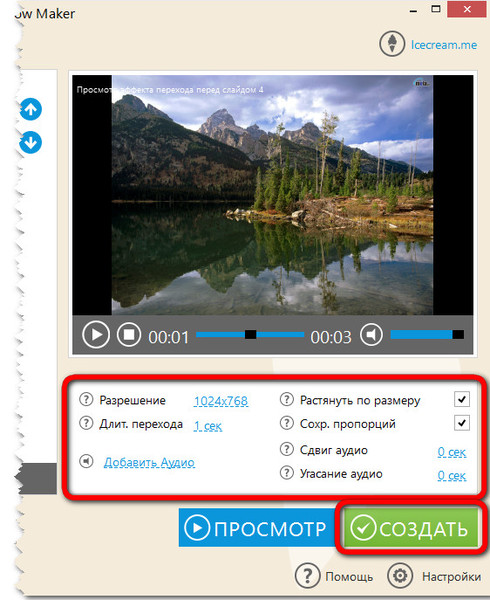Open the 1024x768 resolution dropdown
Screen dimensions: 490x600
click(x=221, y=401)
